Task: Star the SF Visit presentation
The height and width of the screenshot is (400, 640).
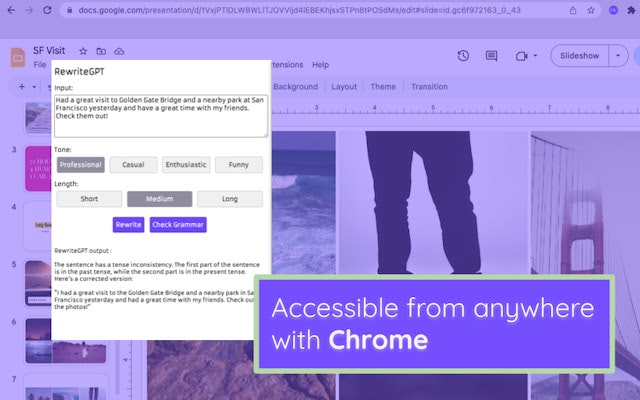Action: pyautogui.click(x=83, y=51)
